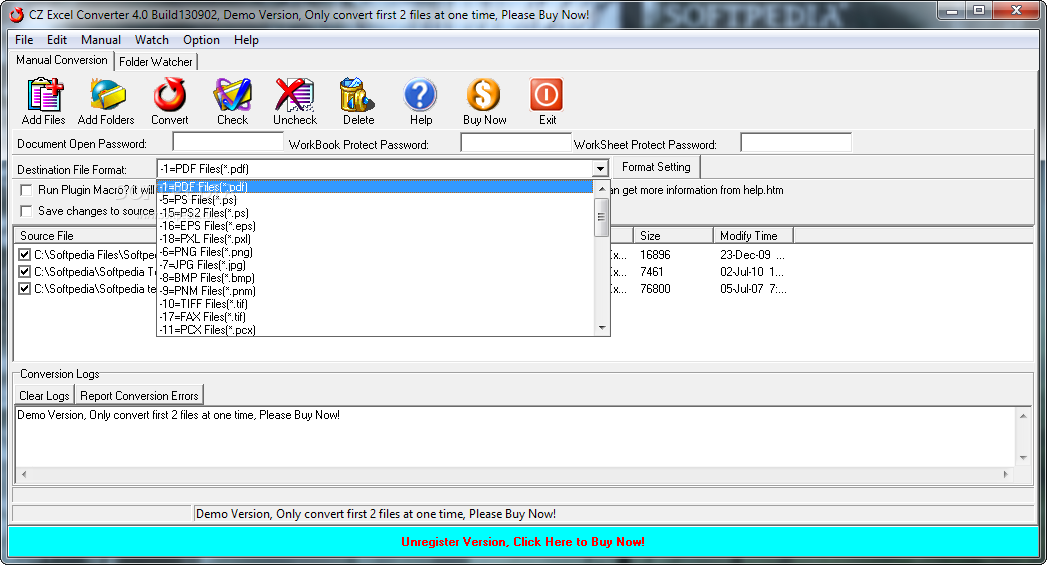The width and height of the screenshot is (1047, 565).
Task: Click the conversion log scroll up arrow
Action: click(x=1023, y=416)
